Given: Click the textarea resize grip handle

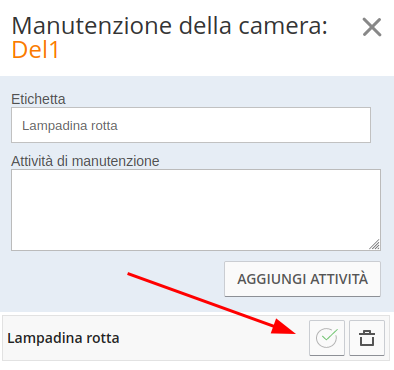Looking at the screenshot, I should pos(374,244).
